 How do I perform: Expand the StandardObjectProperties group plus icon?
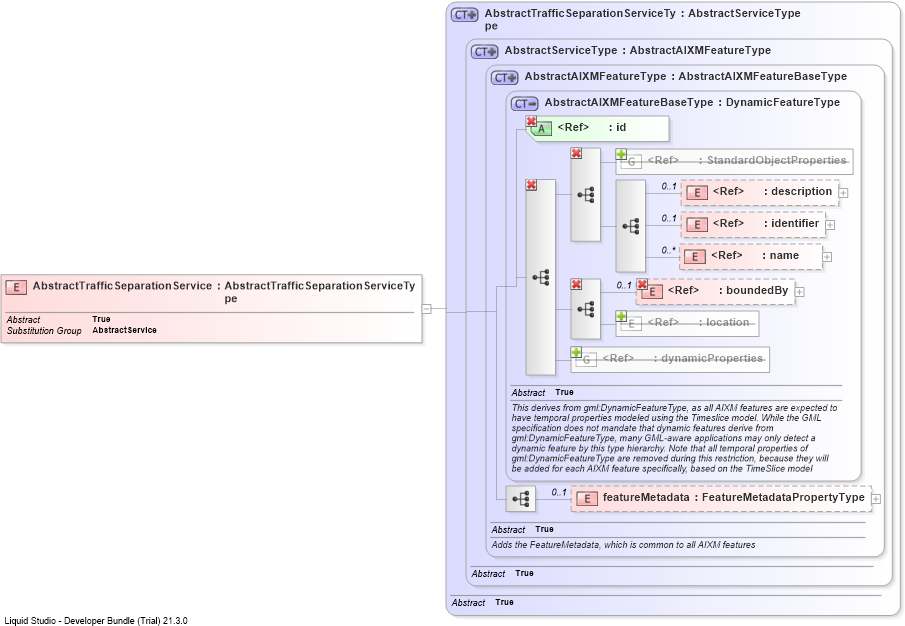tap(621, 154)
